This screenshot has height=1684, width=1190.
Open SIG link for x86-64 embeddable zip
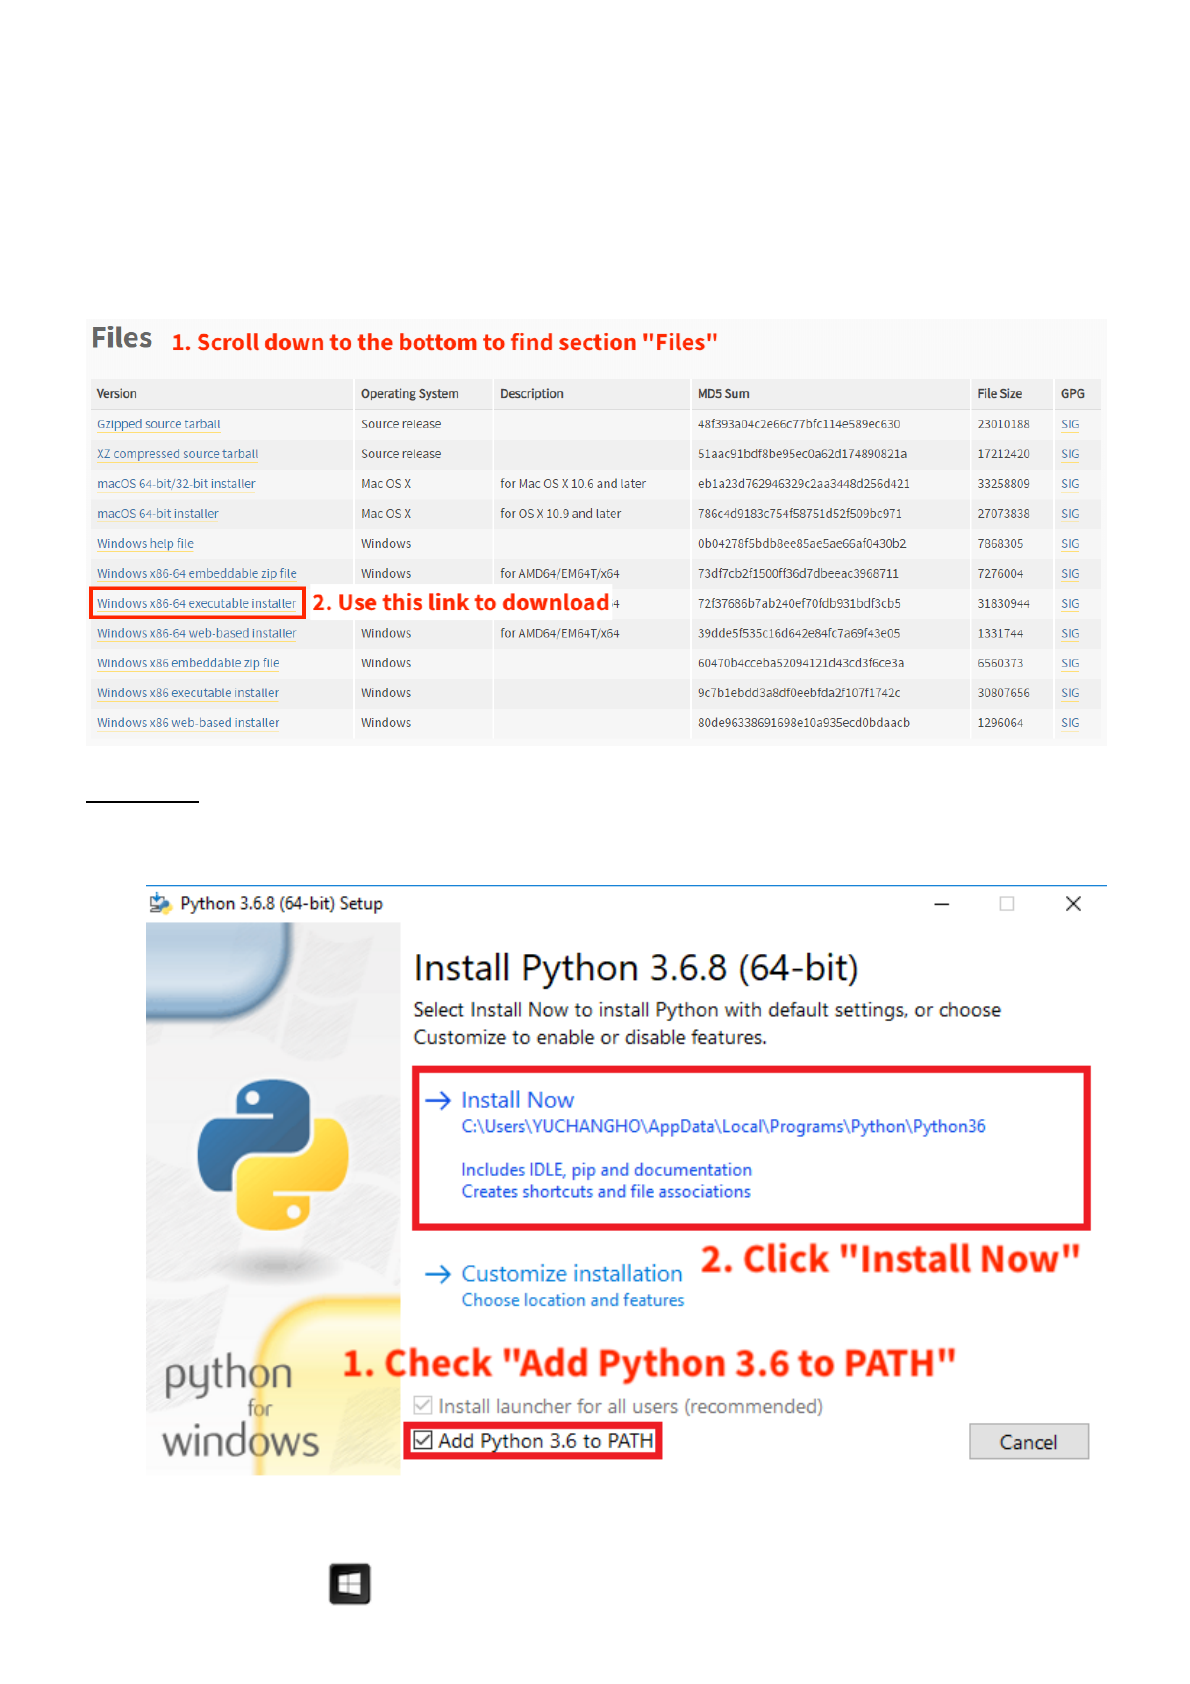point(1070,574)
